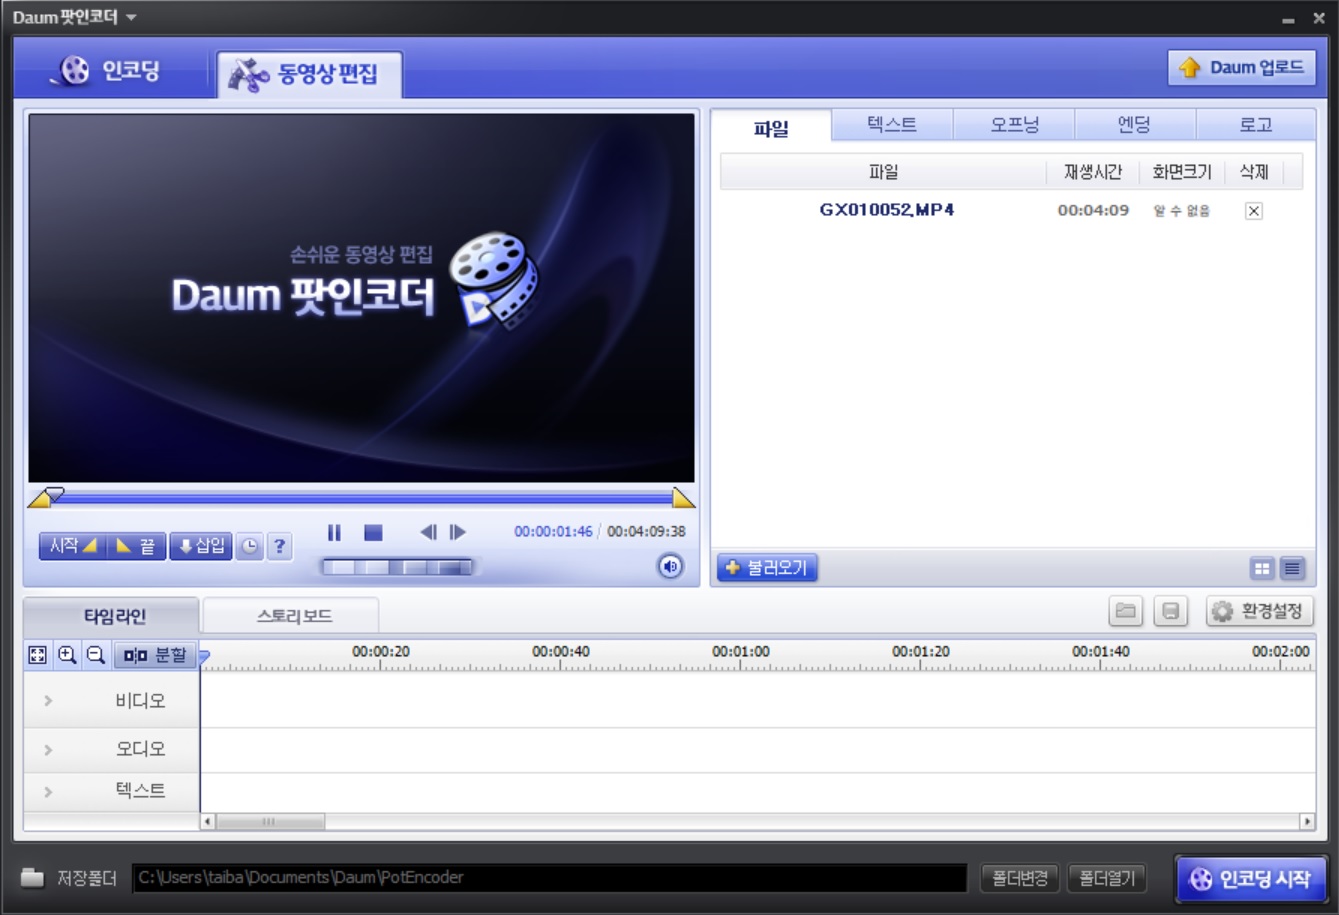The image size is (1339, 915).
Task: Set the 시작 start marker
Action: pos(73,546)
